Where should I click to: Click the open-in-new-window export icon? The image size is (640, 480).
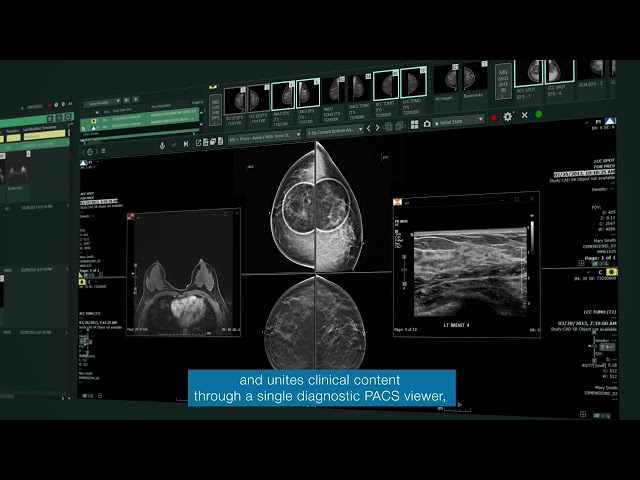tap(198, 142)
